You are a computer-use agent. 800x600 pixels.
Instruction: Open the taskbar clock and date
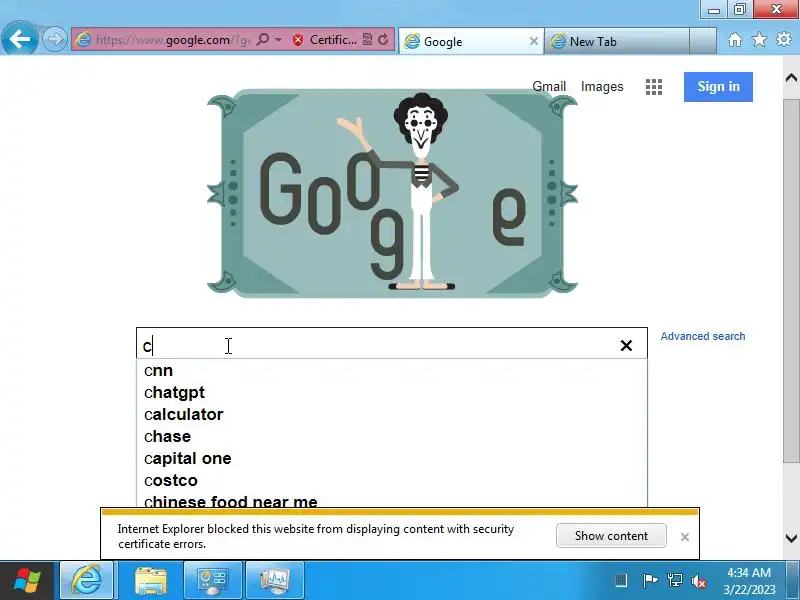click(x=749, y=581)
